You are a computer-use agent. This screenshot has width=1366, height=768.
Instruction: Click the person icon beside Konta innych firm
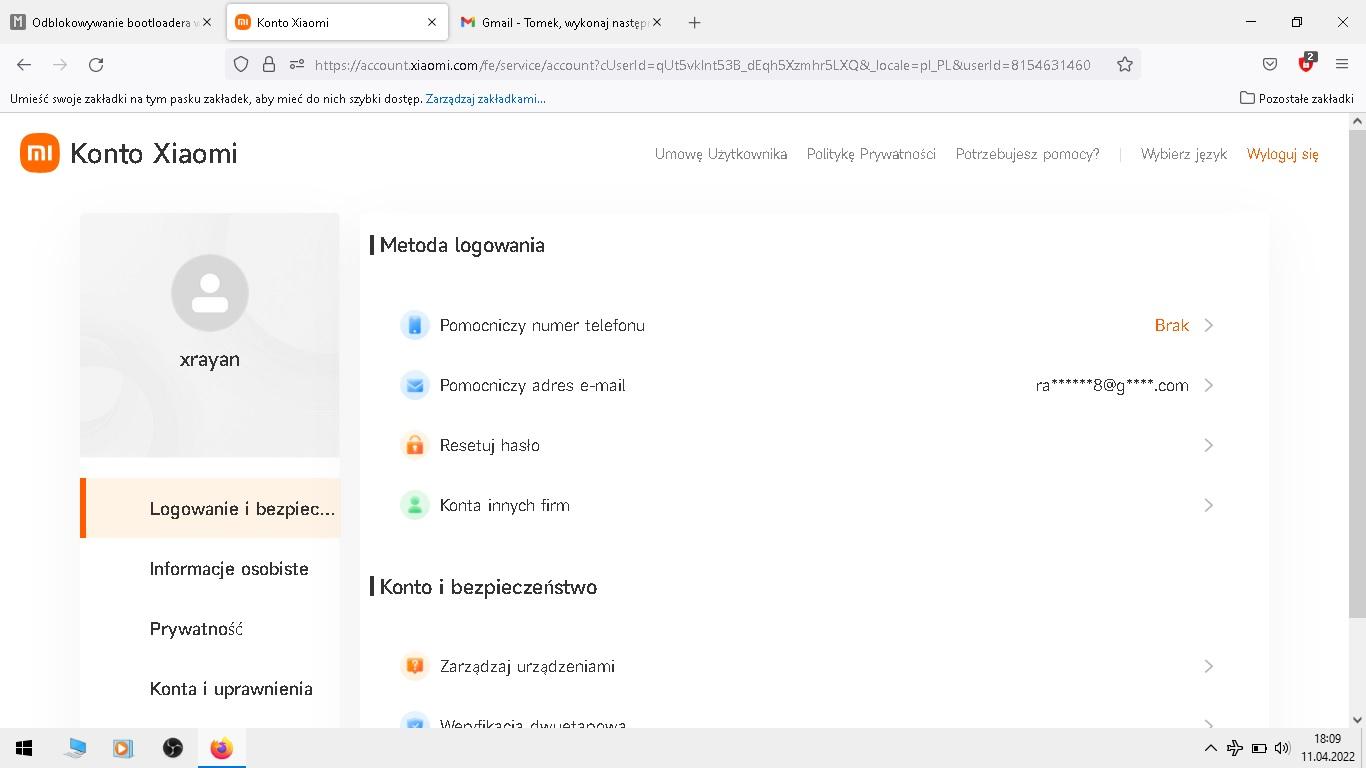tap(415, 506)
